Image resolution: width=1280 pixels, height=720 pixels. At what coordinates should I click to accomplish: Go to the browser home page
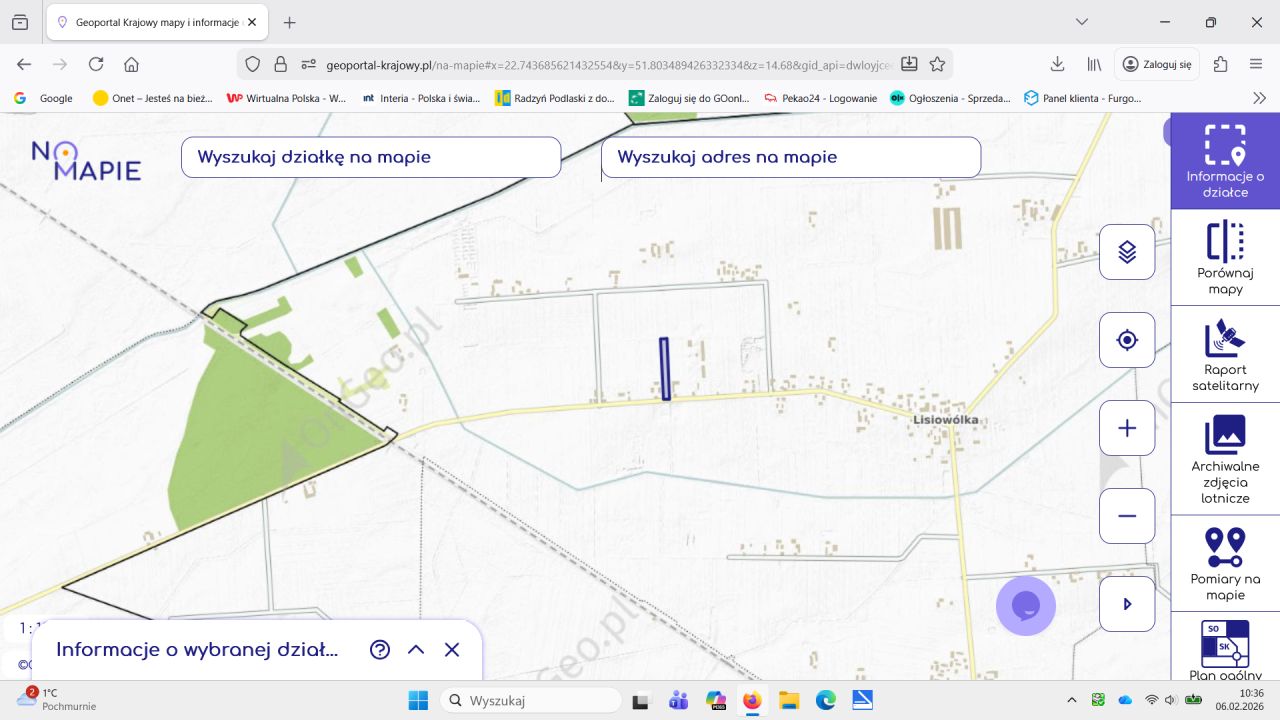(131, 64)
